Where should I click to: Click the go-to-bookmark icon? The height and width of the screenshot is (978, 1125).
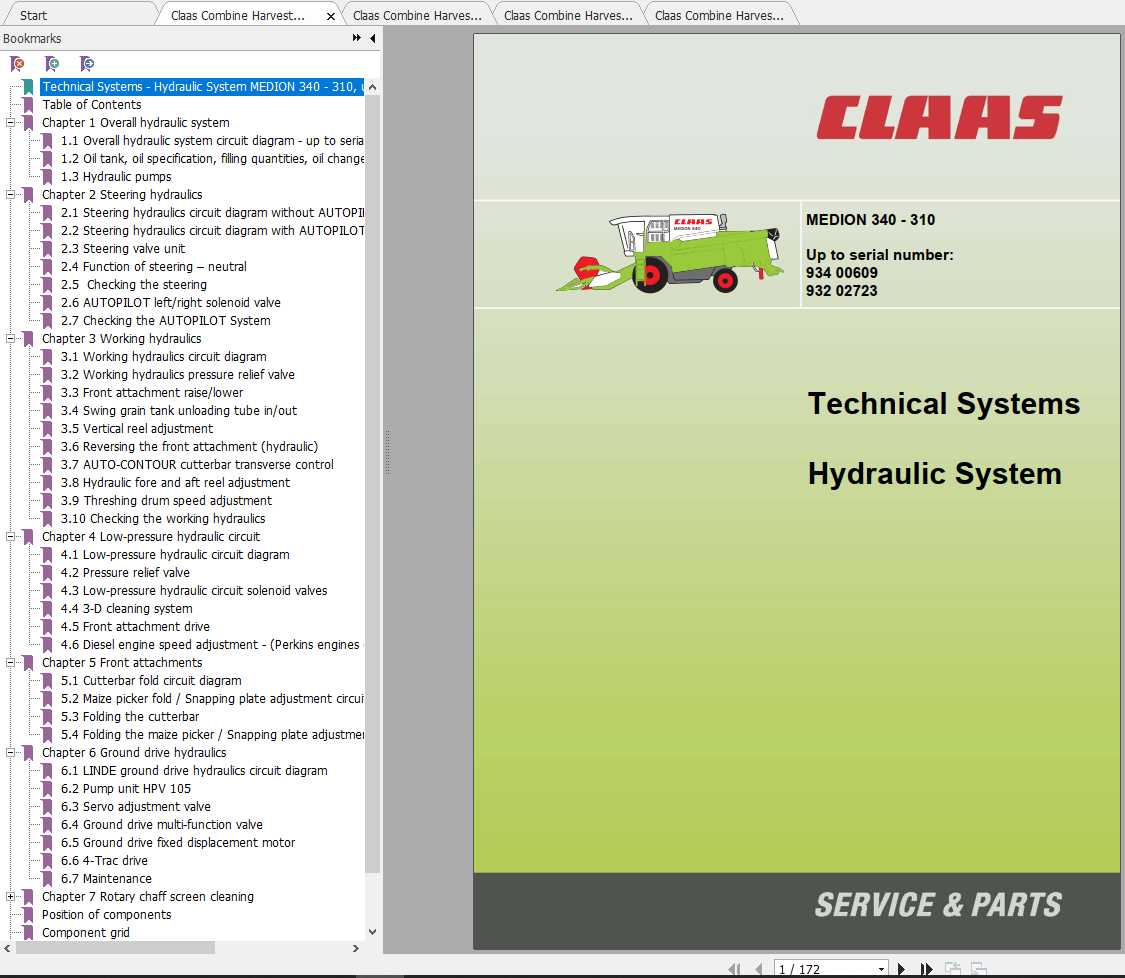coord(87,63)
